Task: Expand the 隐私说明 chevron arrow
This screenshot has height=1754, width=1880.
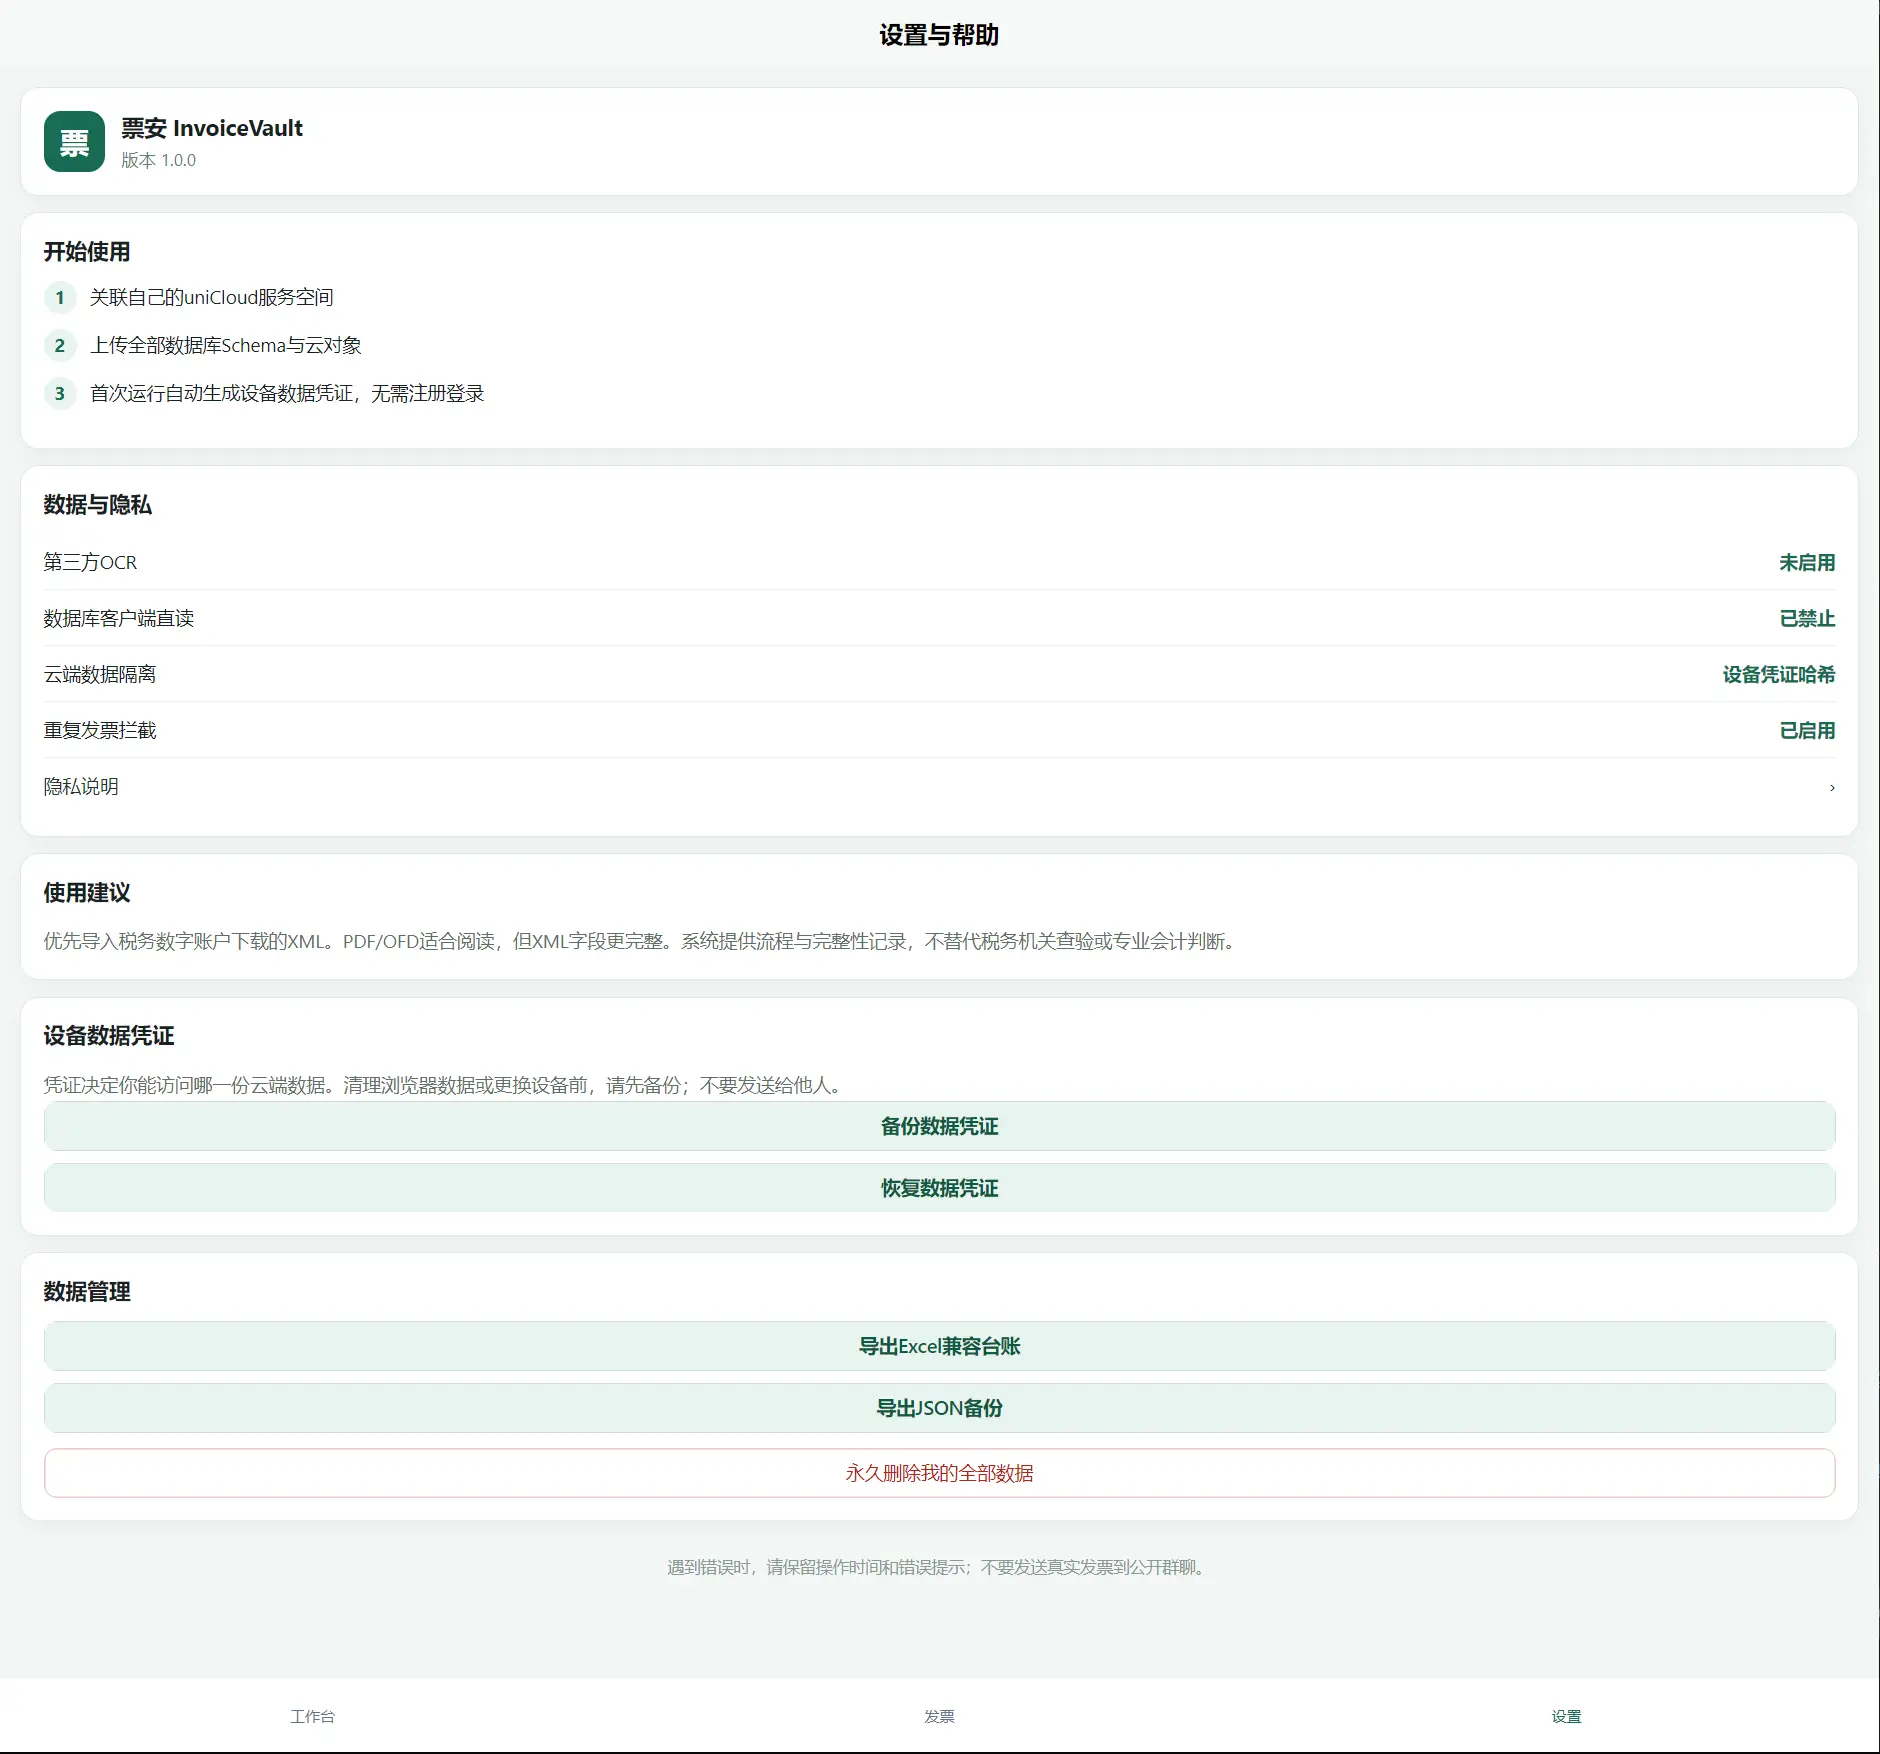Action: (1832, 787)
